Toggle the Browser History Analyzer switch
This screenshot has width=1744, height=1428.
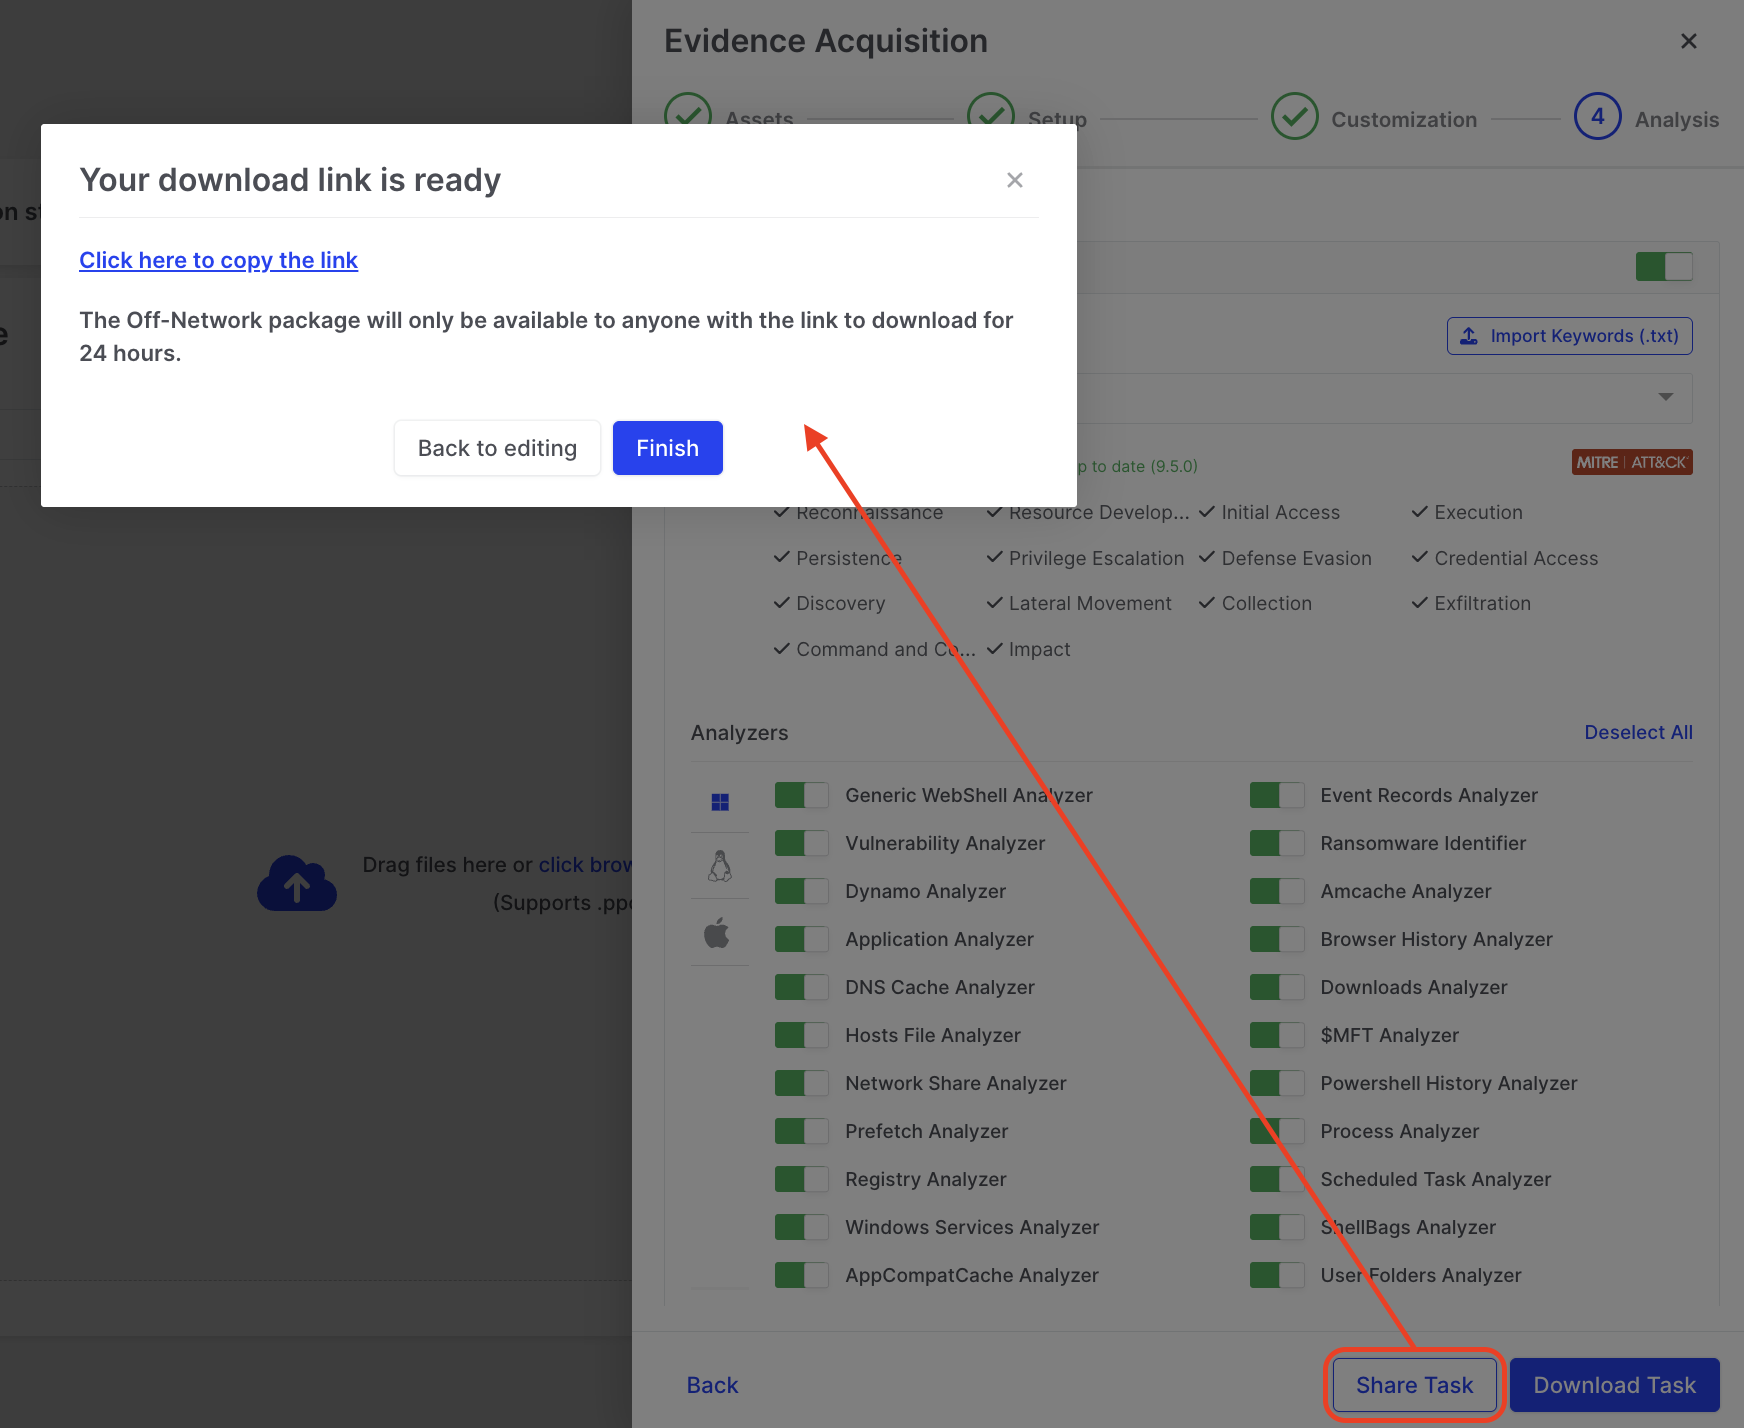pos(1276,939)
